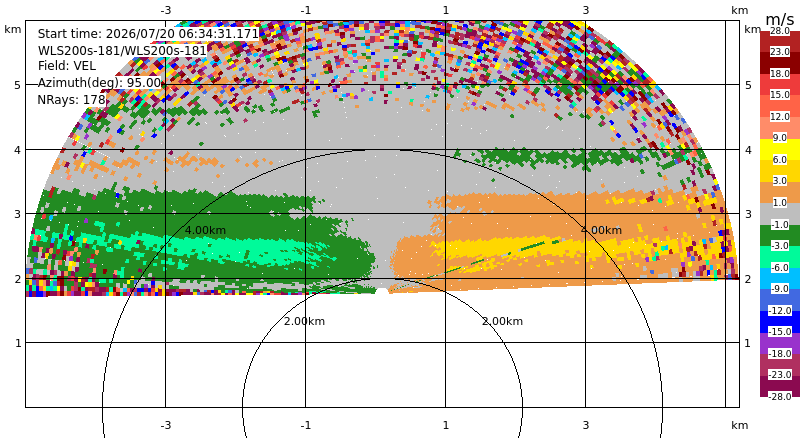
Task: Click the right 2.00km range ring label
Action: (503, 321)
